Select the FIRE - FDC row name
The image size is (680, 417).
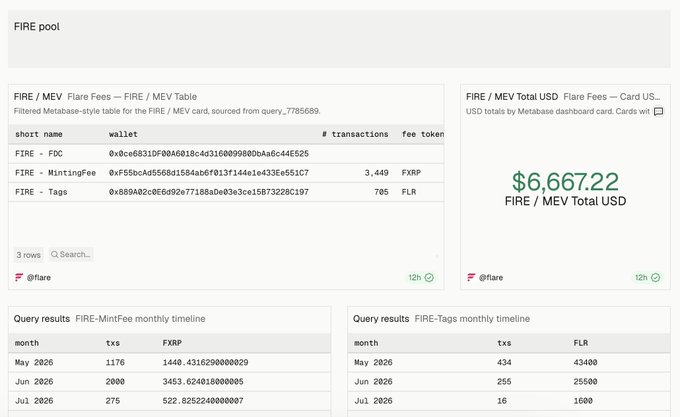coord(39,153)
